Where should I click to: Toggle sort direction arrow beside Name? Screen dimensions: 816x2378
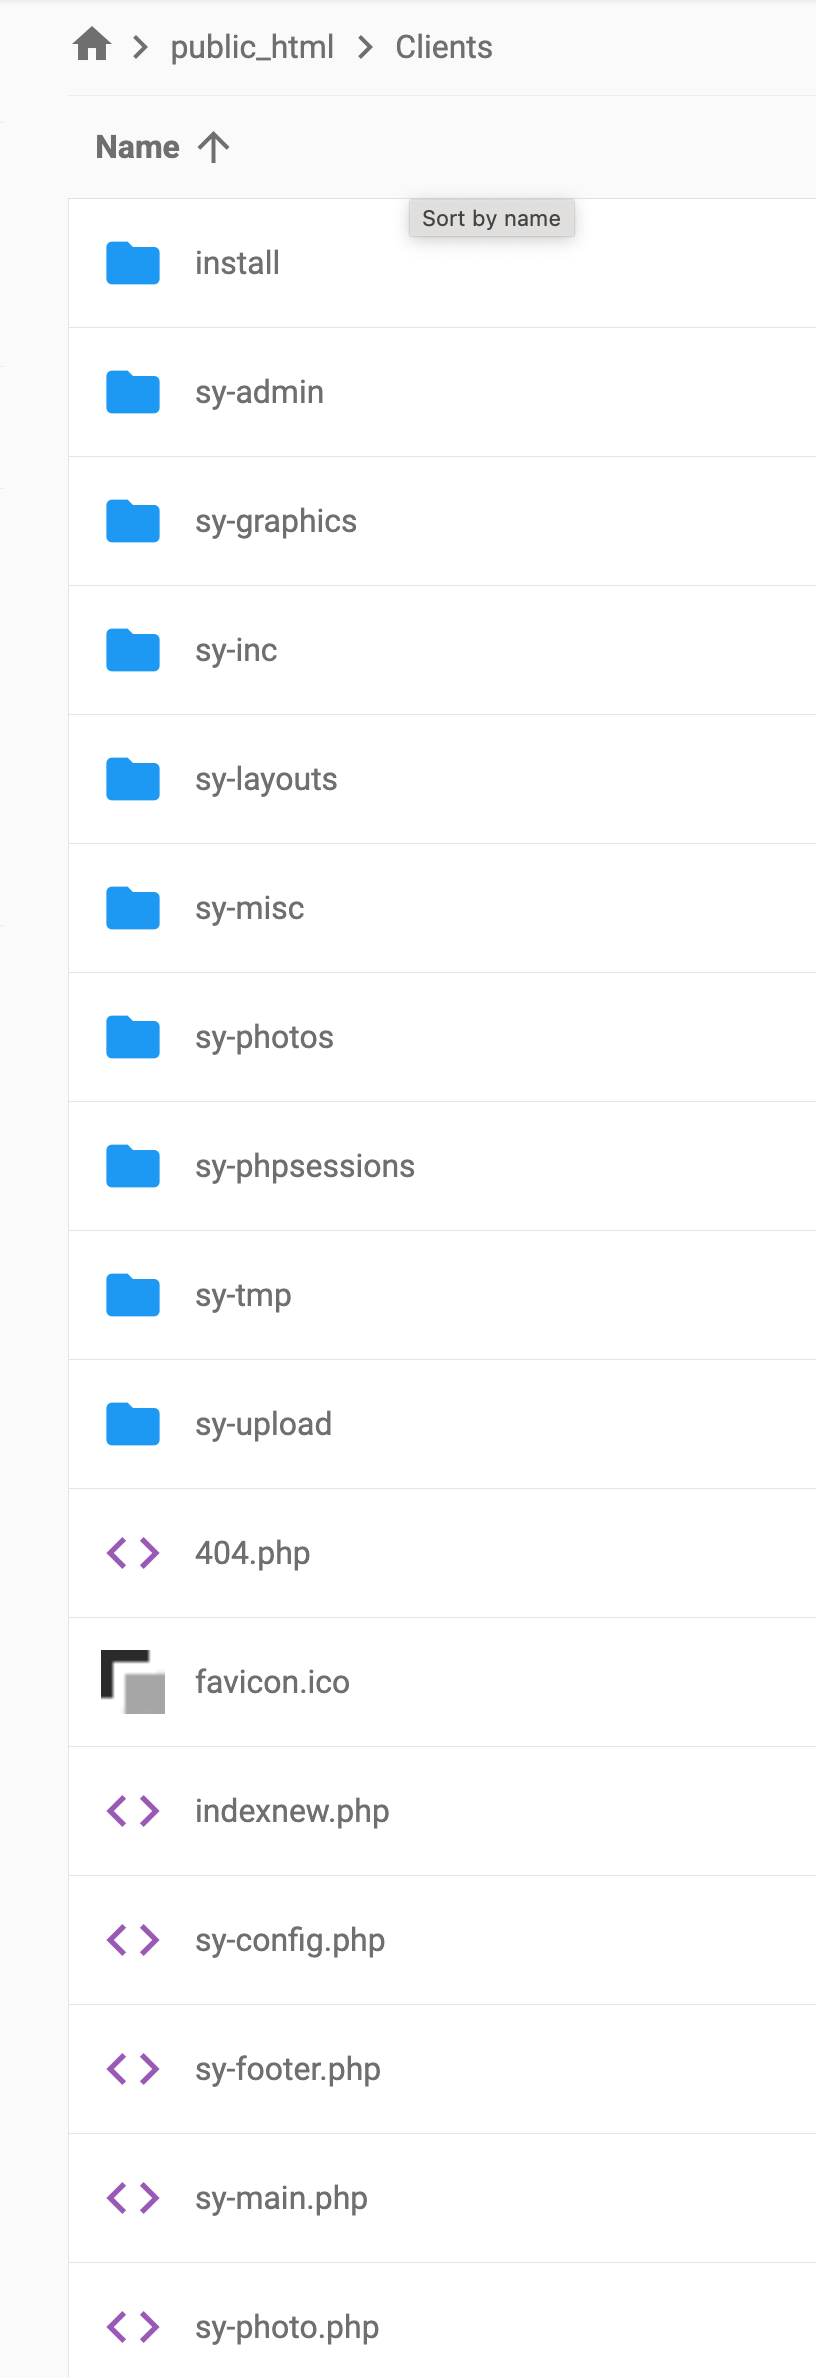(x=213, y=148)
